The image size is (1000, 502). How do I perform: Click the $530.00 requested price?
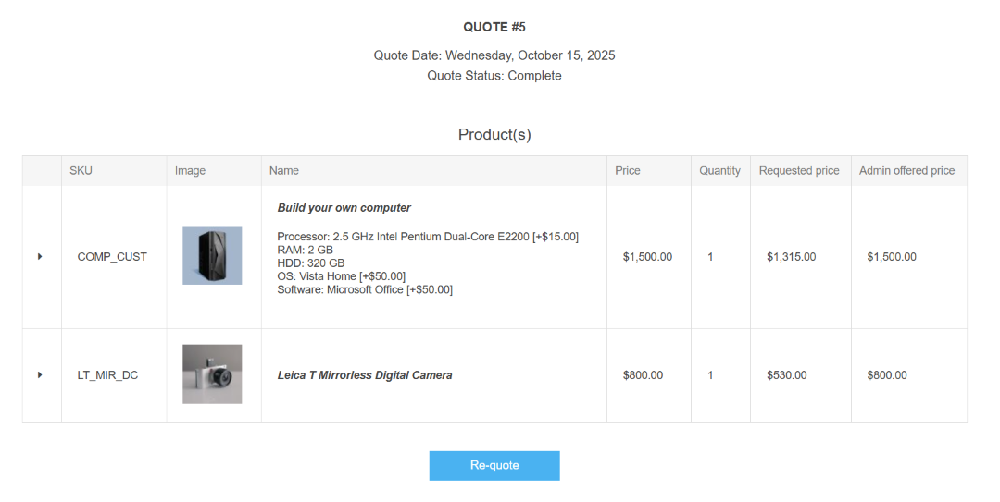pos(787,375)
